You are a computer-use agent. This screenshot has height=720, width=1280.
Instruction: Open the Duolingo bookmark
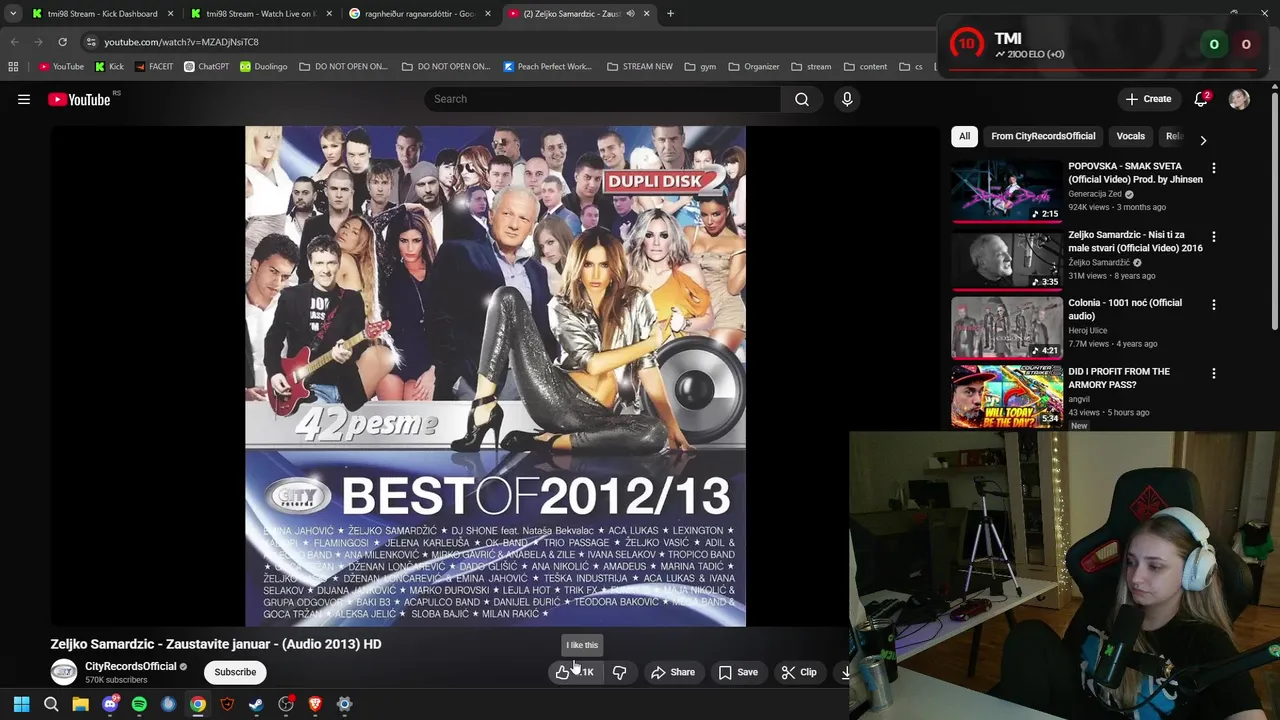click(263, 67)
